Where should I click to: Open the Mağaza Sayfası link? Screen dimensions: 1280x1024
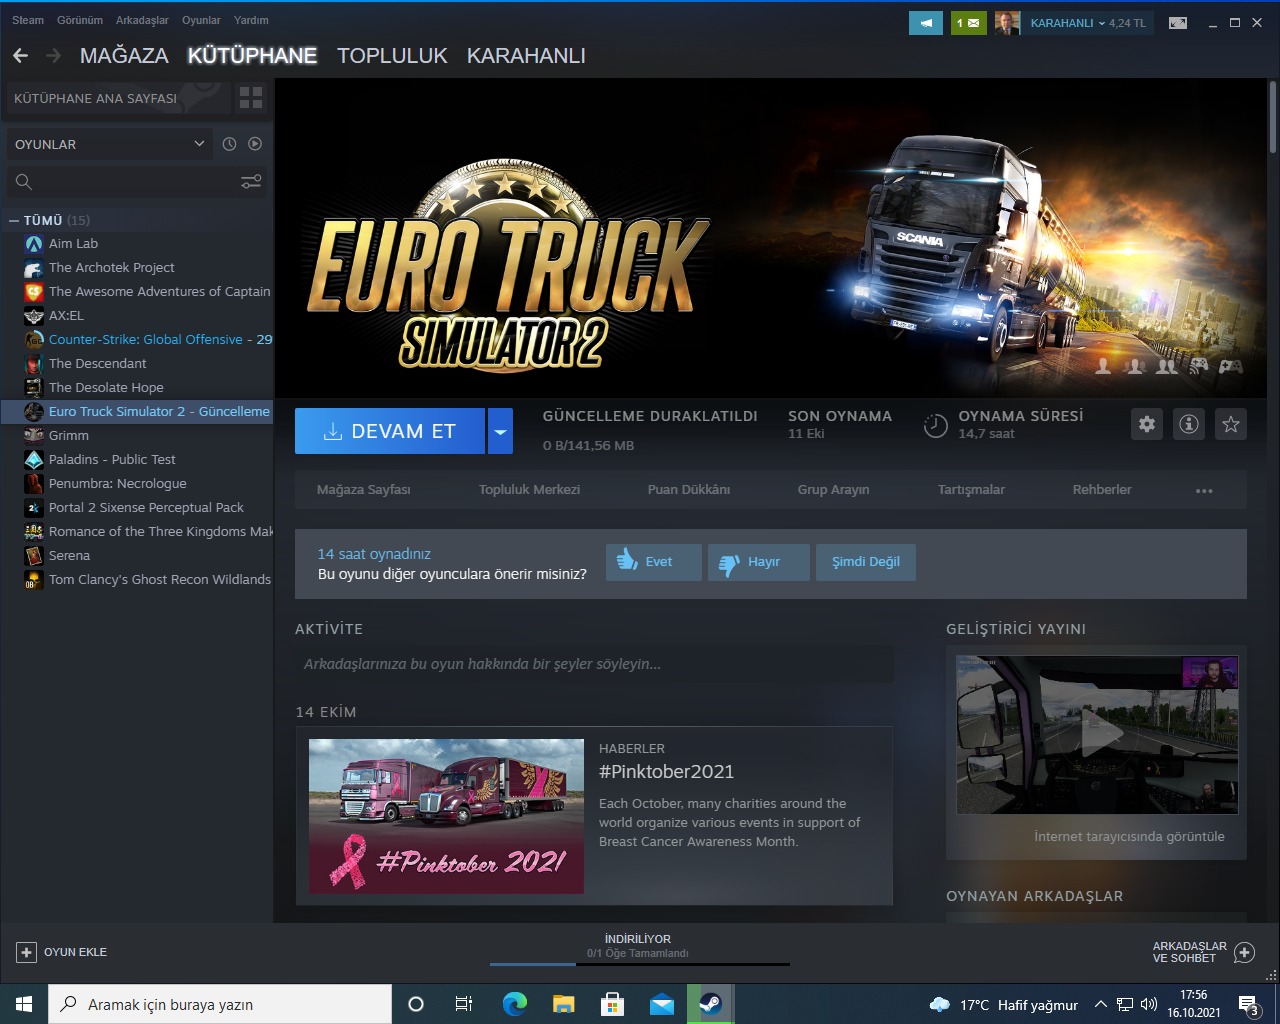point(364,490)
